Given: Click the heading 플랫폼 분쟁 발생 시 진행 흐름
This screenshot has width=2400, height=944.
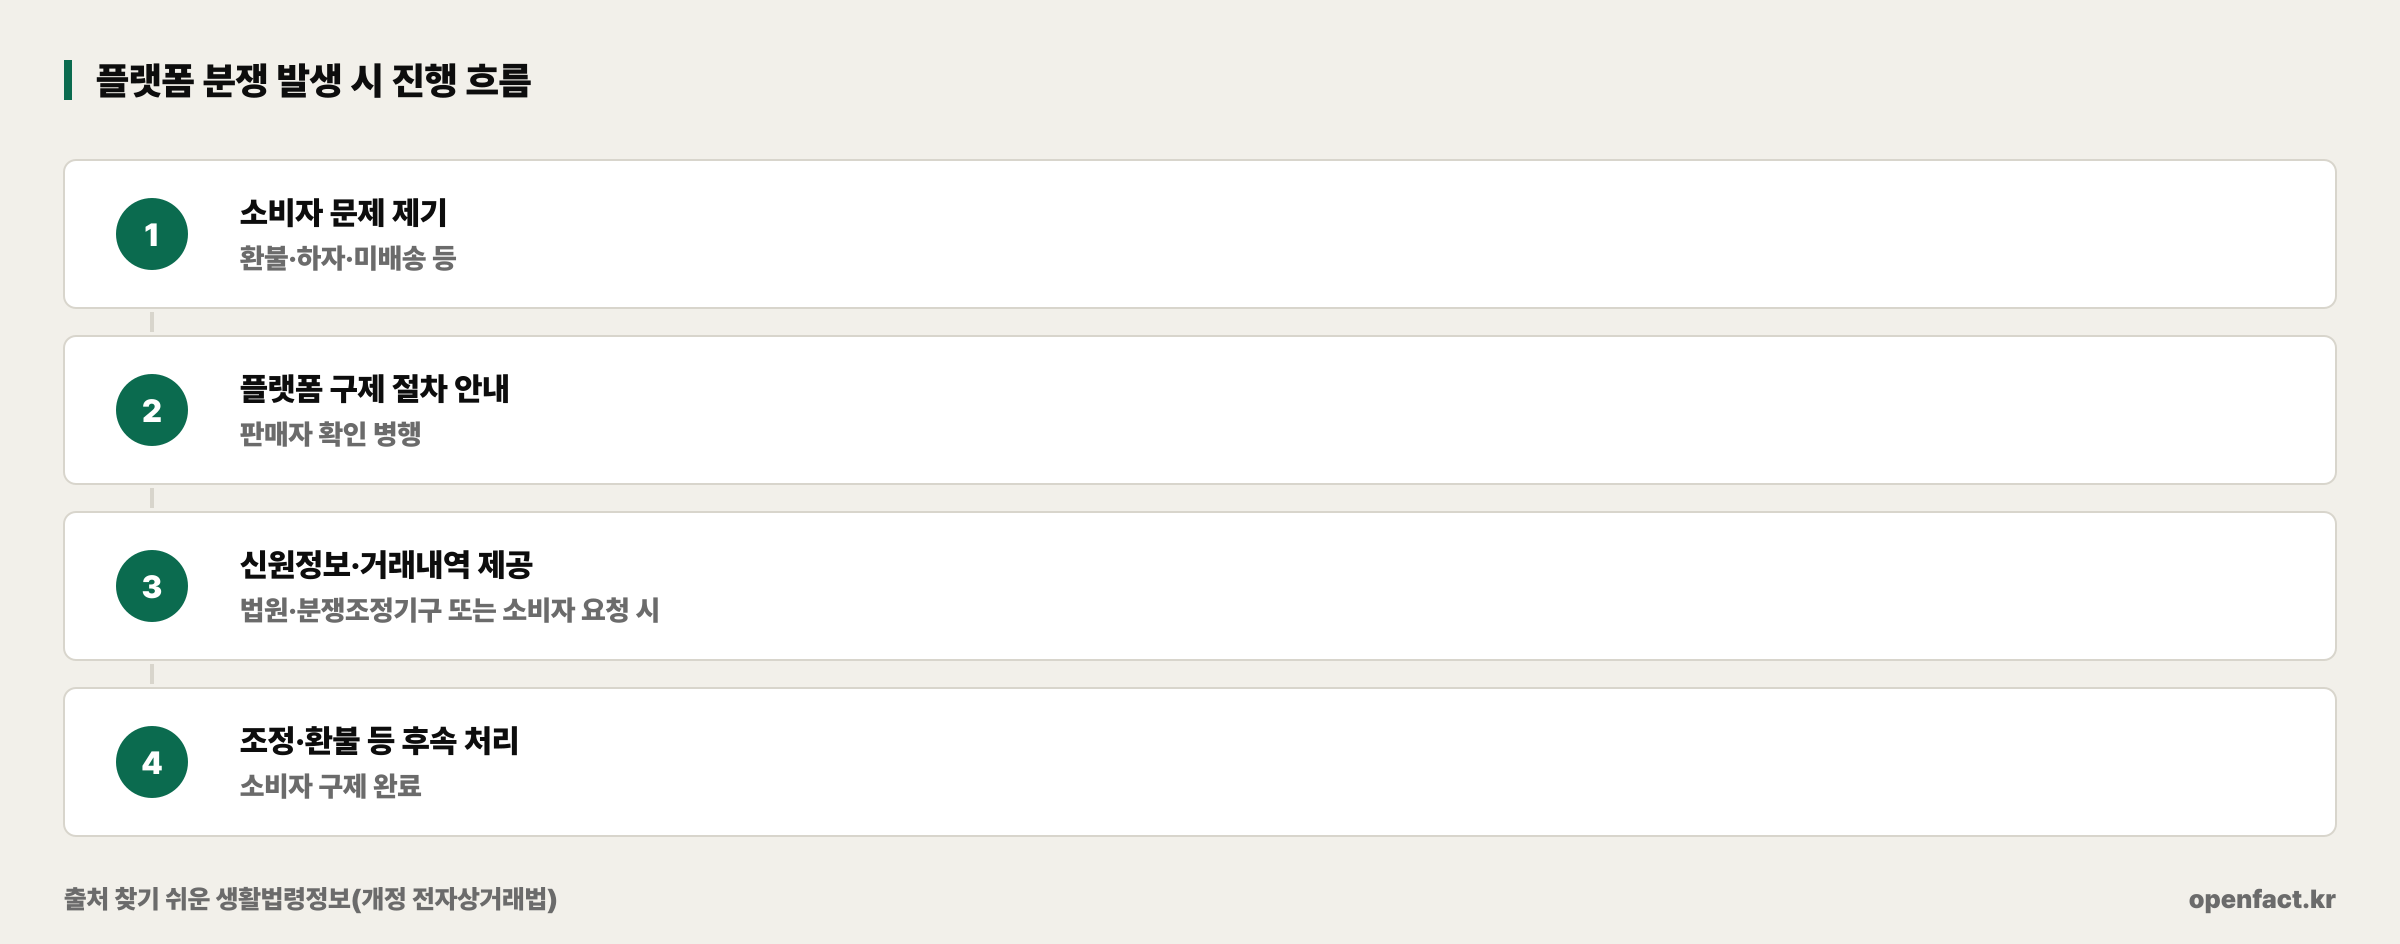Looking at the screenshot, I should pos(313,80).
